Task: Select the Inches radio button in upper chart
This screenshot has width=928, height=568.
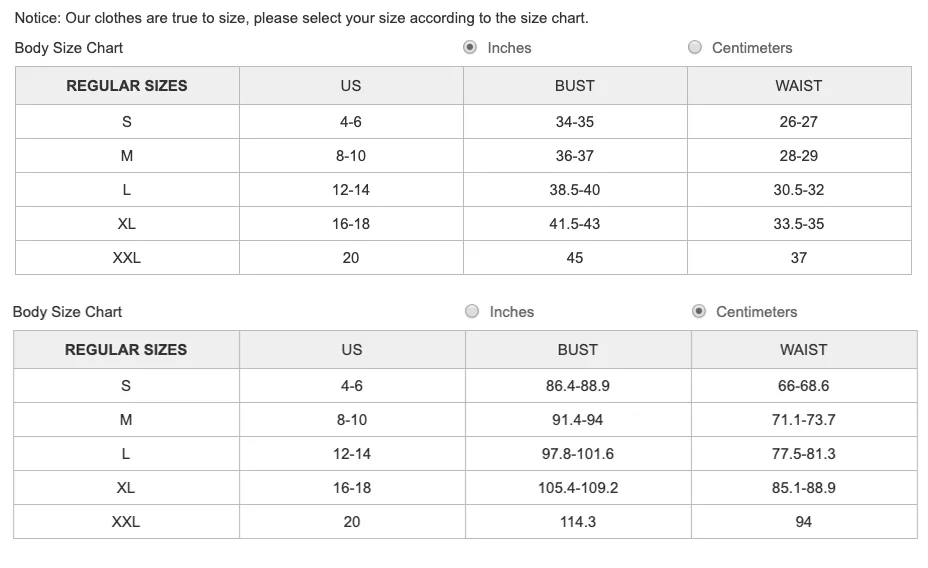Action: (470, 47)
